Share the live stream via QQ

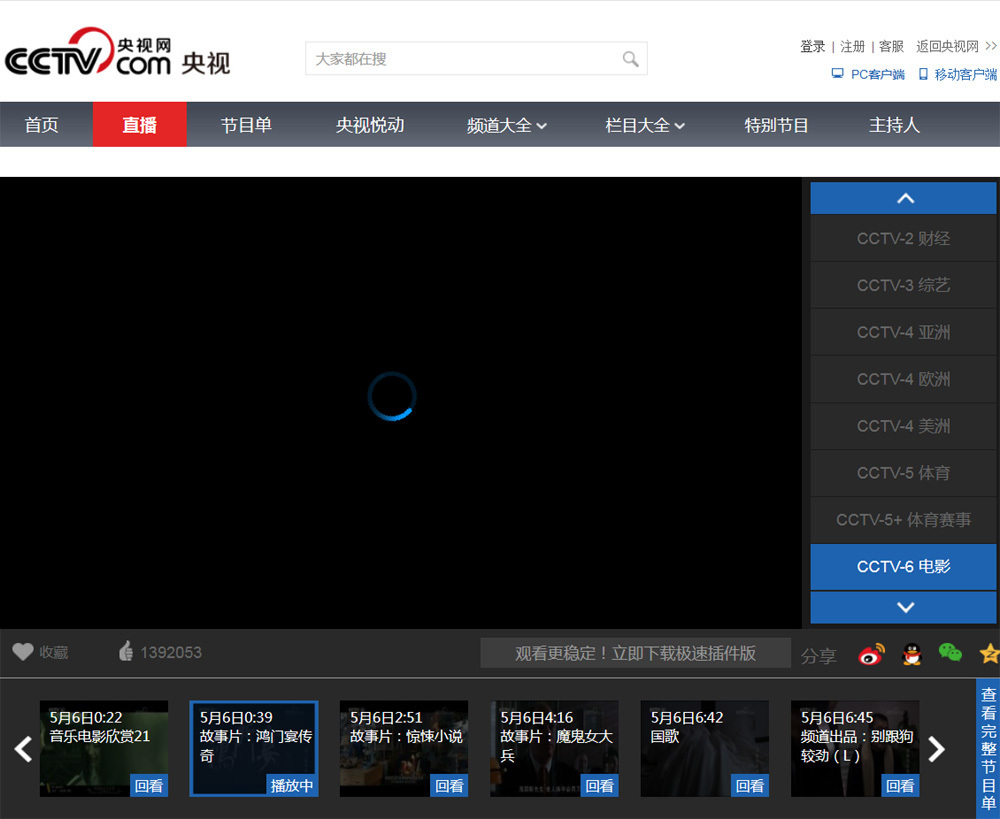pyautogui.click(x=910, y=652)
